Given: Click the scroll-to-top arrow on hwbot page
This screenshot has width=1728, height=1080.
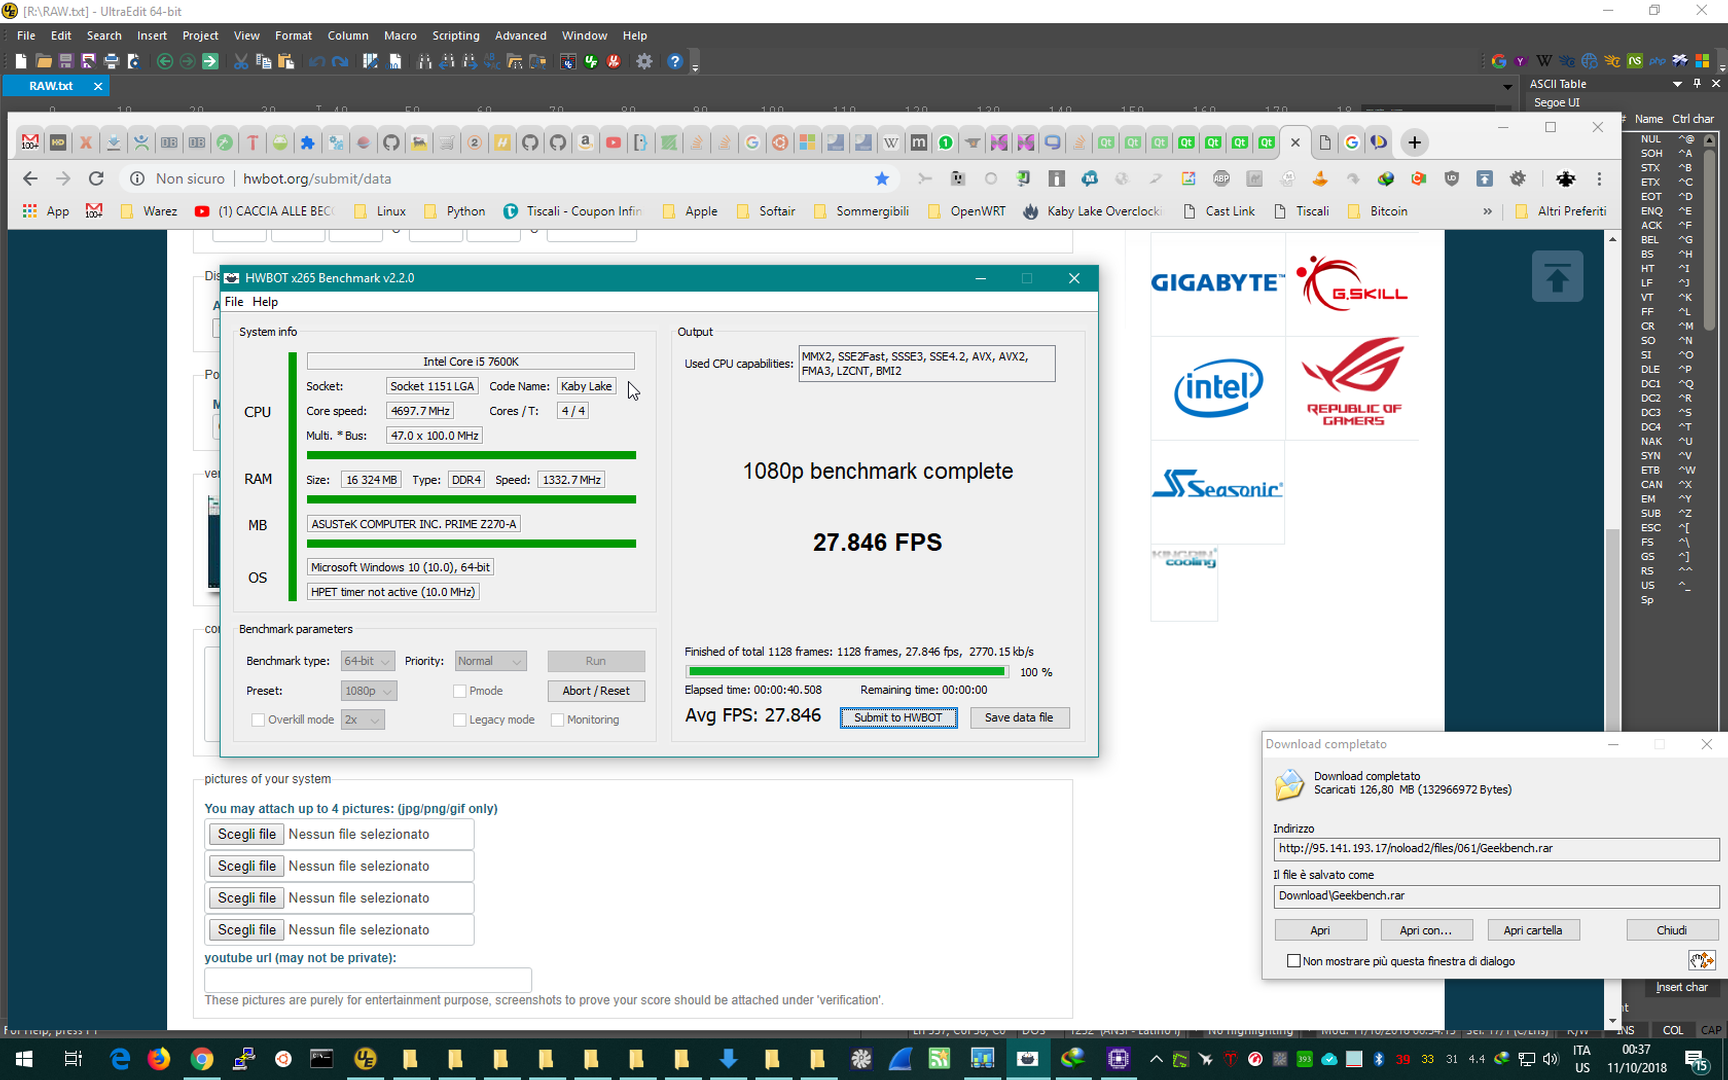Looking at the screenshot, I should coord(1557,277).
